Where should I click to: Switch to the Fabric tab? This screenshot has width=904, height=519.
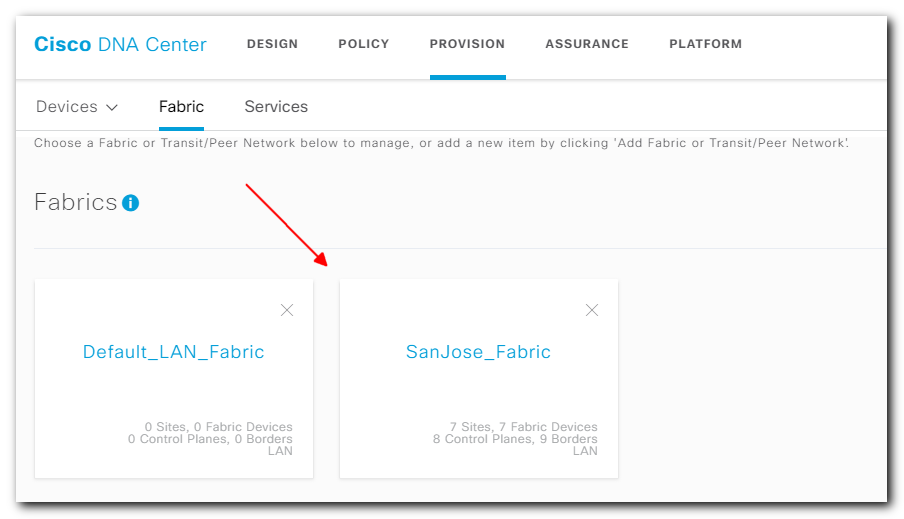[181, 107]
